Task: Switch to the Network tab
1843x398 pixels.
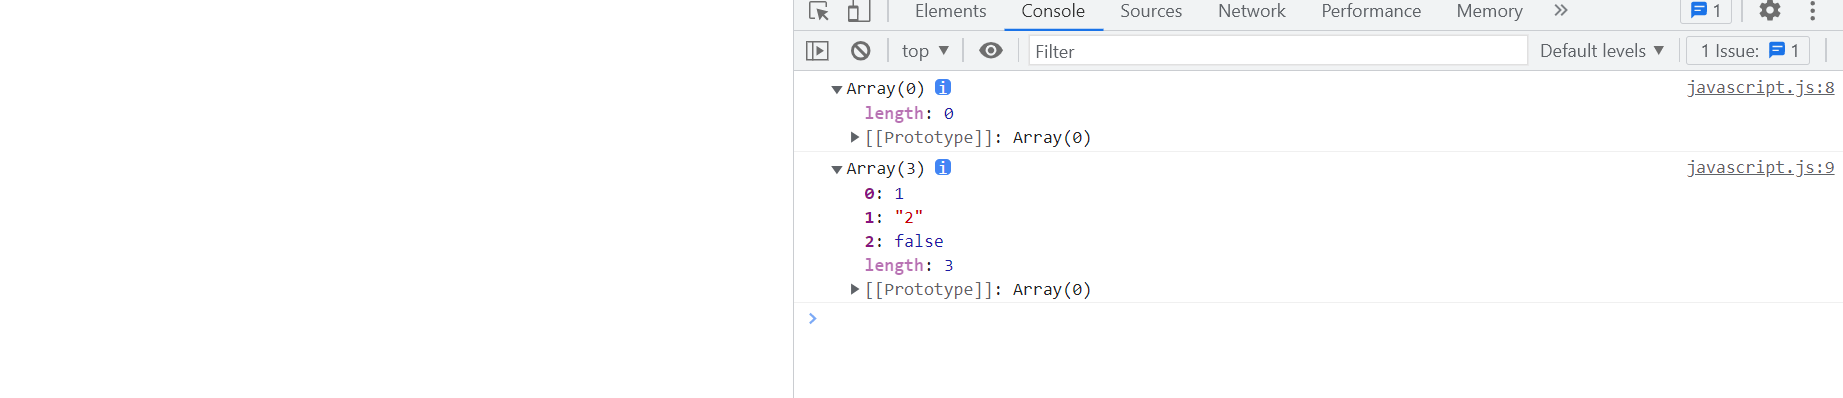Action: [x=1251, y=11]
